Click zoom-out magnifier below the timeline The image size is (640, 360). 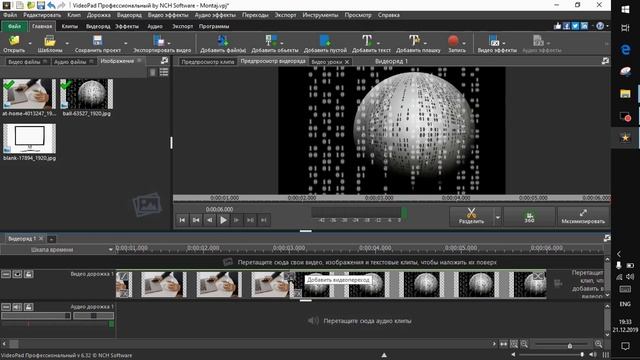point(524,344)
